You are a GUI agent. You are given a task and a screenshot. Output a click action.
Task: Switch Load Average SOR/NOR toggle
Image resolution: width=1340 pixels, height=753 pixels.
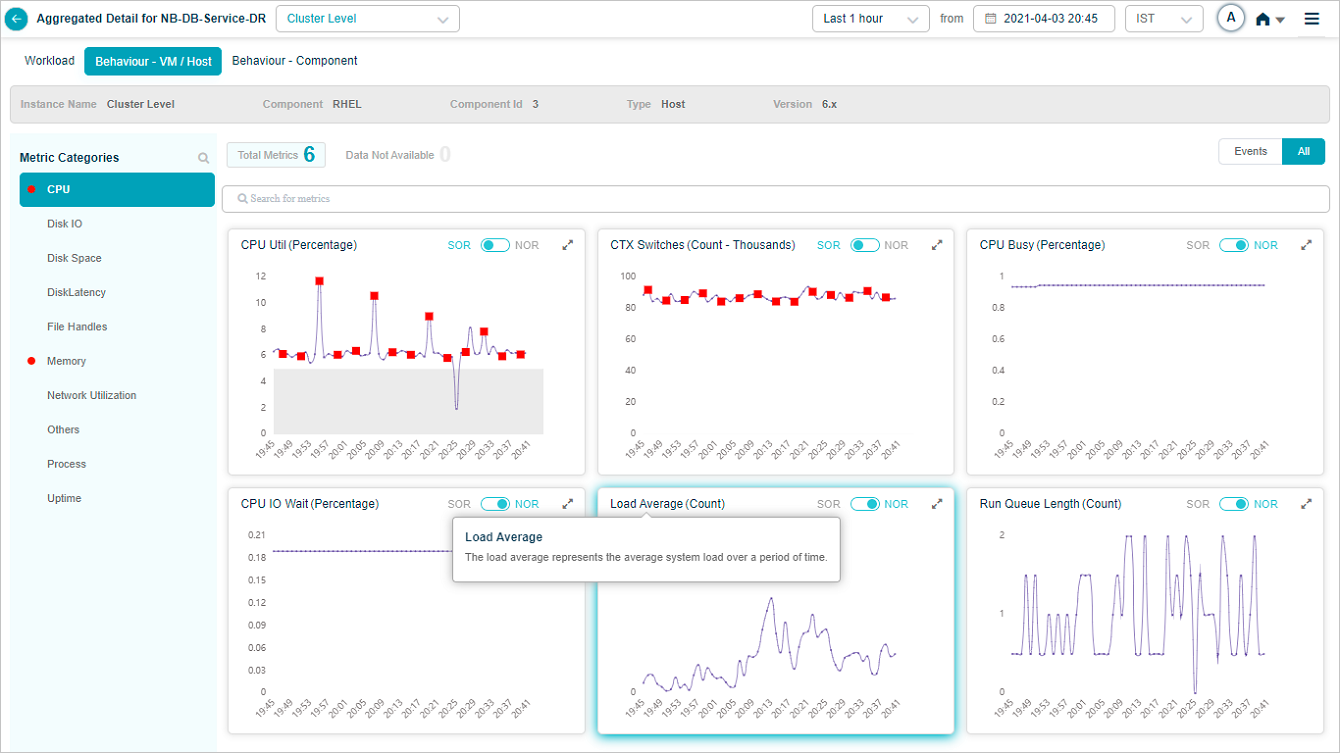click(x=865, y=504)
